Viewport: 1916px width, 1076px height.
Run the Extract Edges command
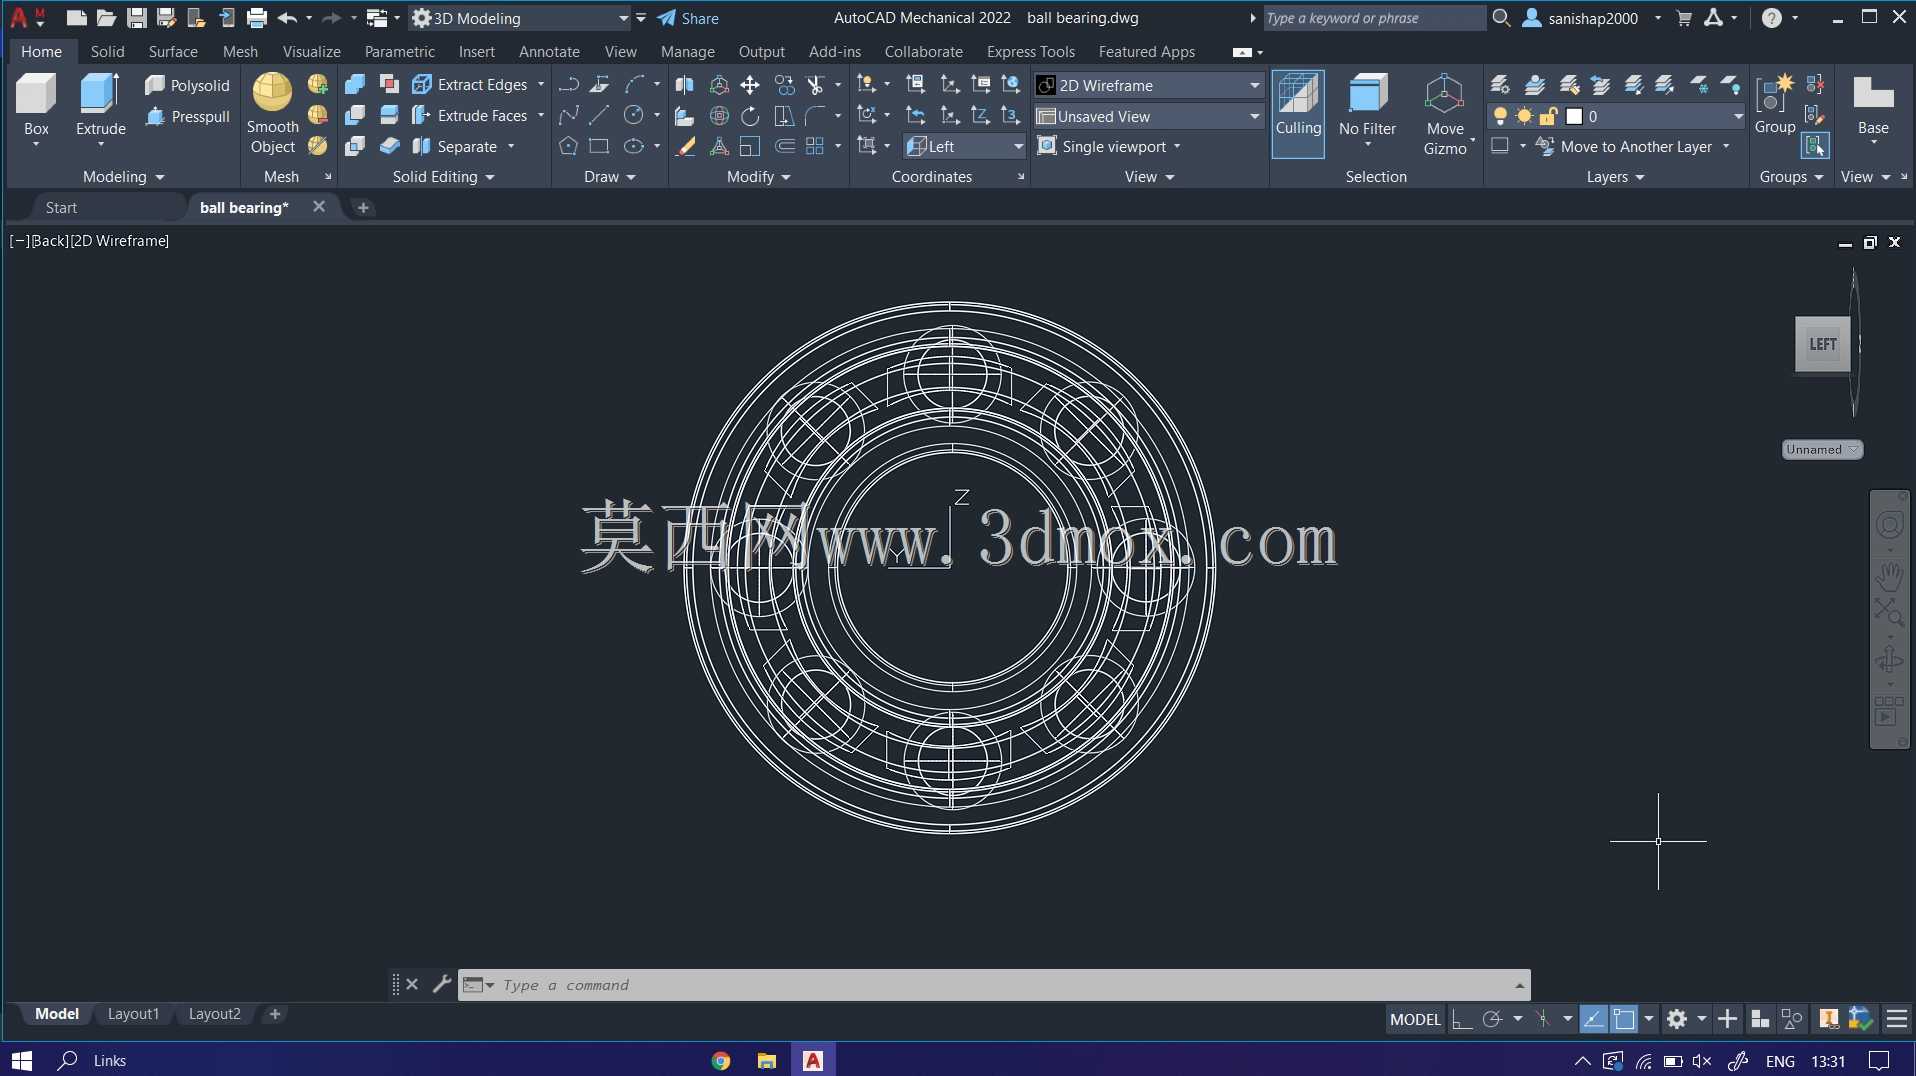[x=470, y=85]
